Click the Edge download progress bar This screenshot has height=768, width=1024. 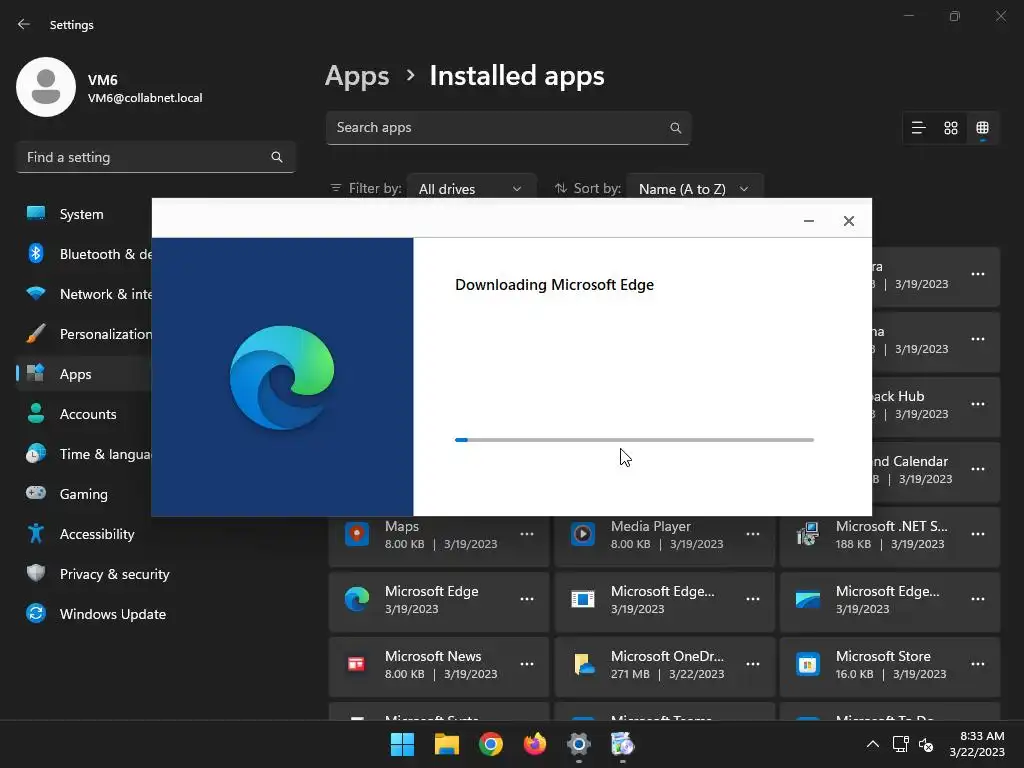pos(634,440)
